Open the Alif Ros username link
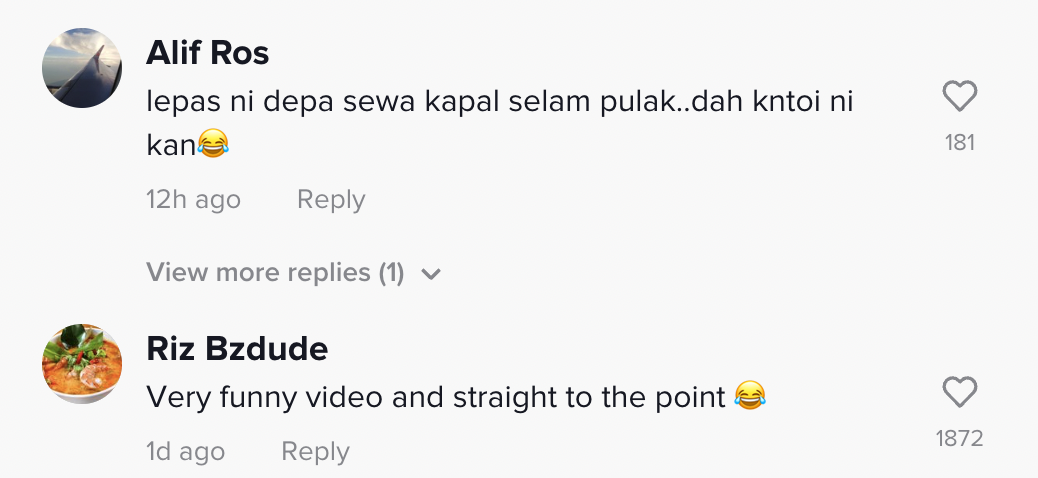1038x478 pixels. pyautogui.click(x=208, y=53)
